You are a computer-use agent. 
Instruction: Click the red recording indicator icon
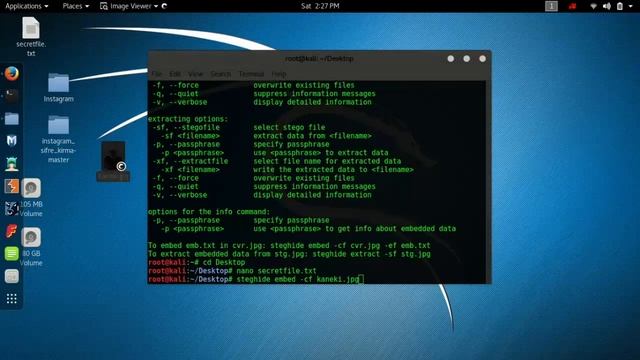coord(573,6)
